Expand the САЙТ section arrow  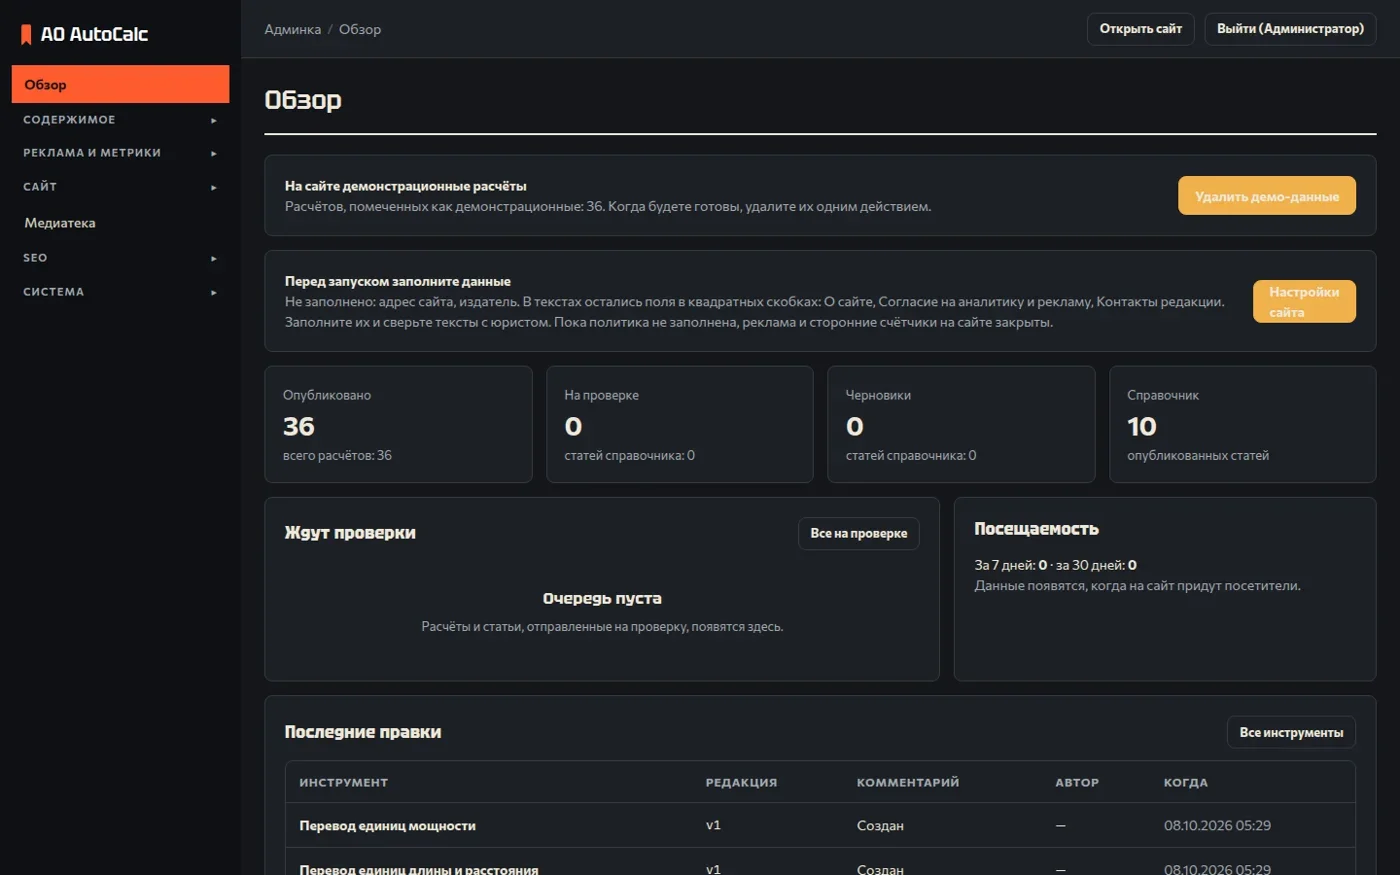click(x=214, y=187)
